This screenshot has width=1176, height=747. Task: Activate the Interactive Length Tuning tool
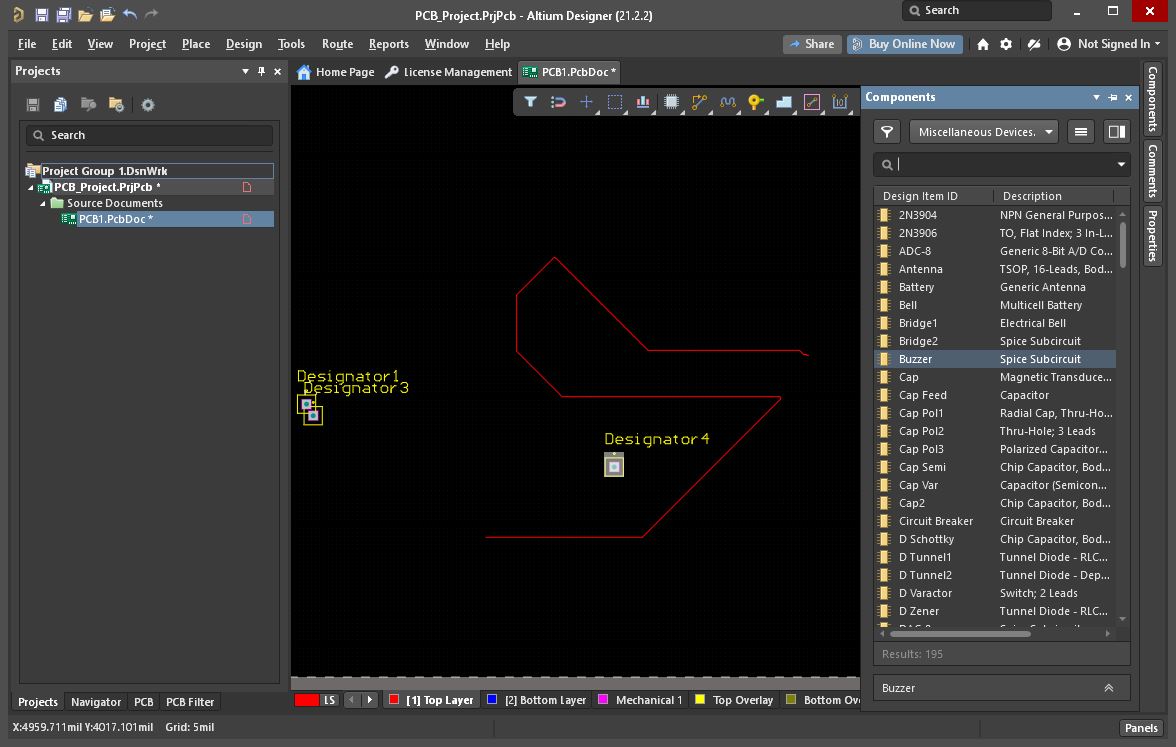tap(727, 102)
